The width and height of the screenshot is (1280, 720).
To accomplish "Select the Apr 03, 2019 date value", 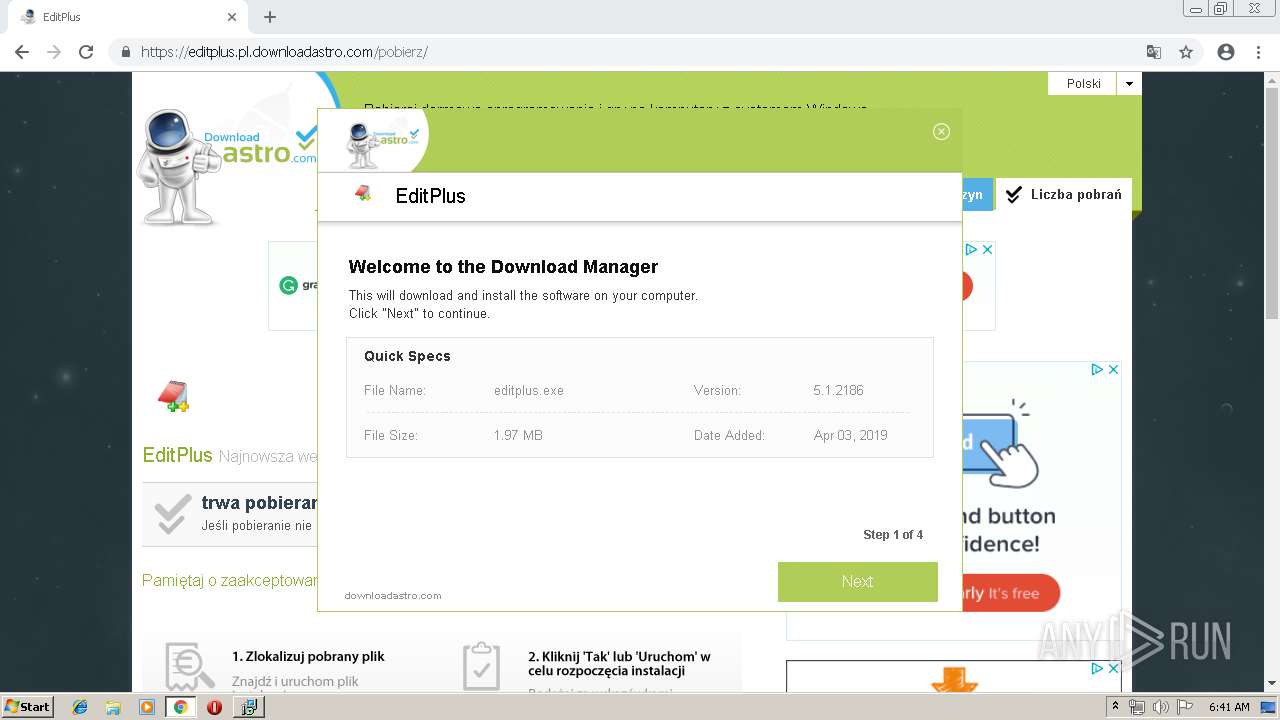I will (850, 435).
